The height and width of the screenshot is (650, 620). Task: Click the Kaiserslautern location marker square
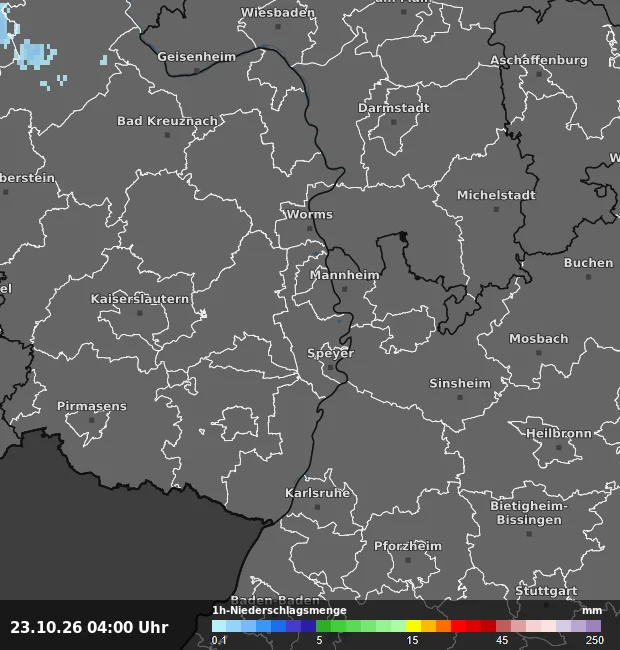point(140,313)
